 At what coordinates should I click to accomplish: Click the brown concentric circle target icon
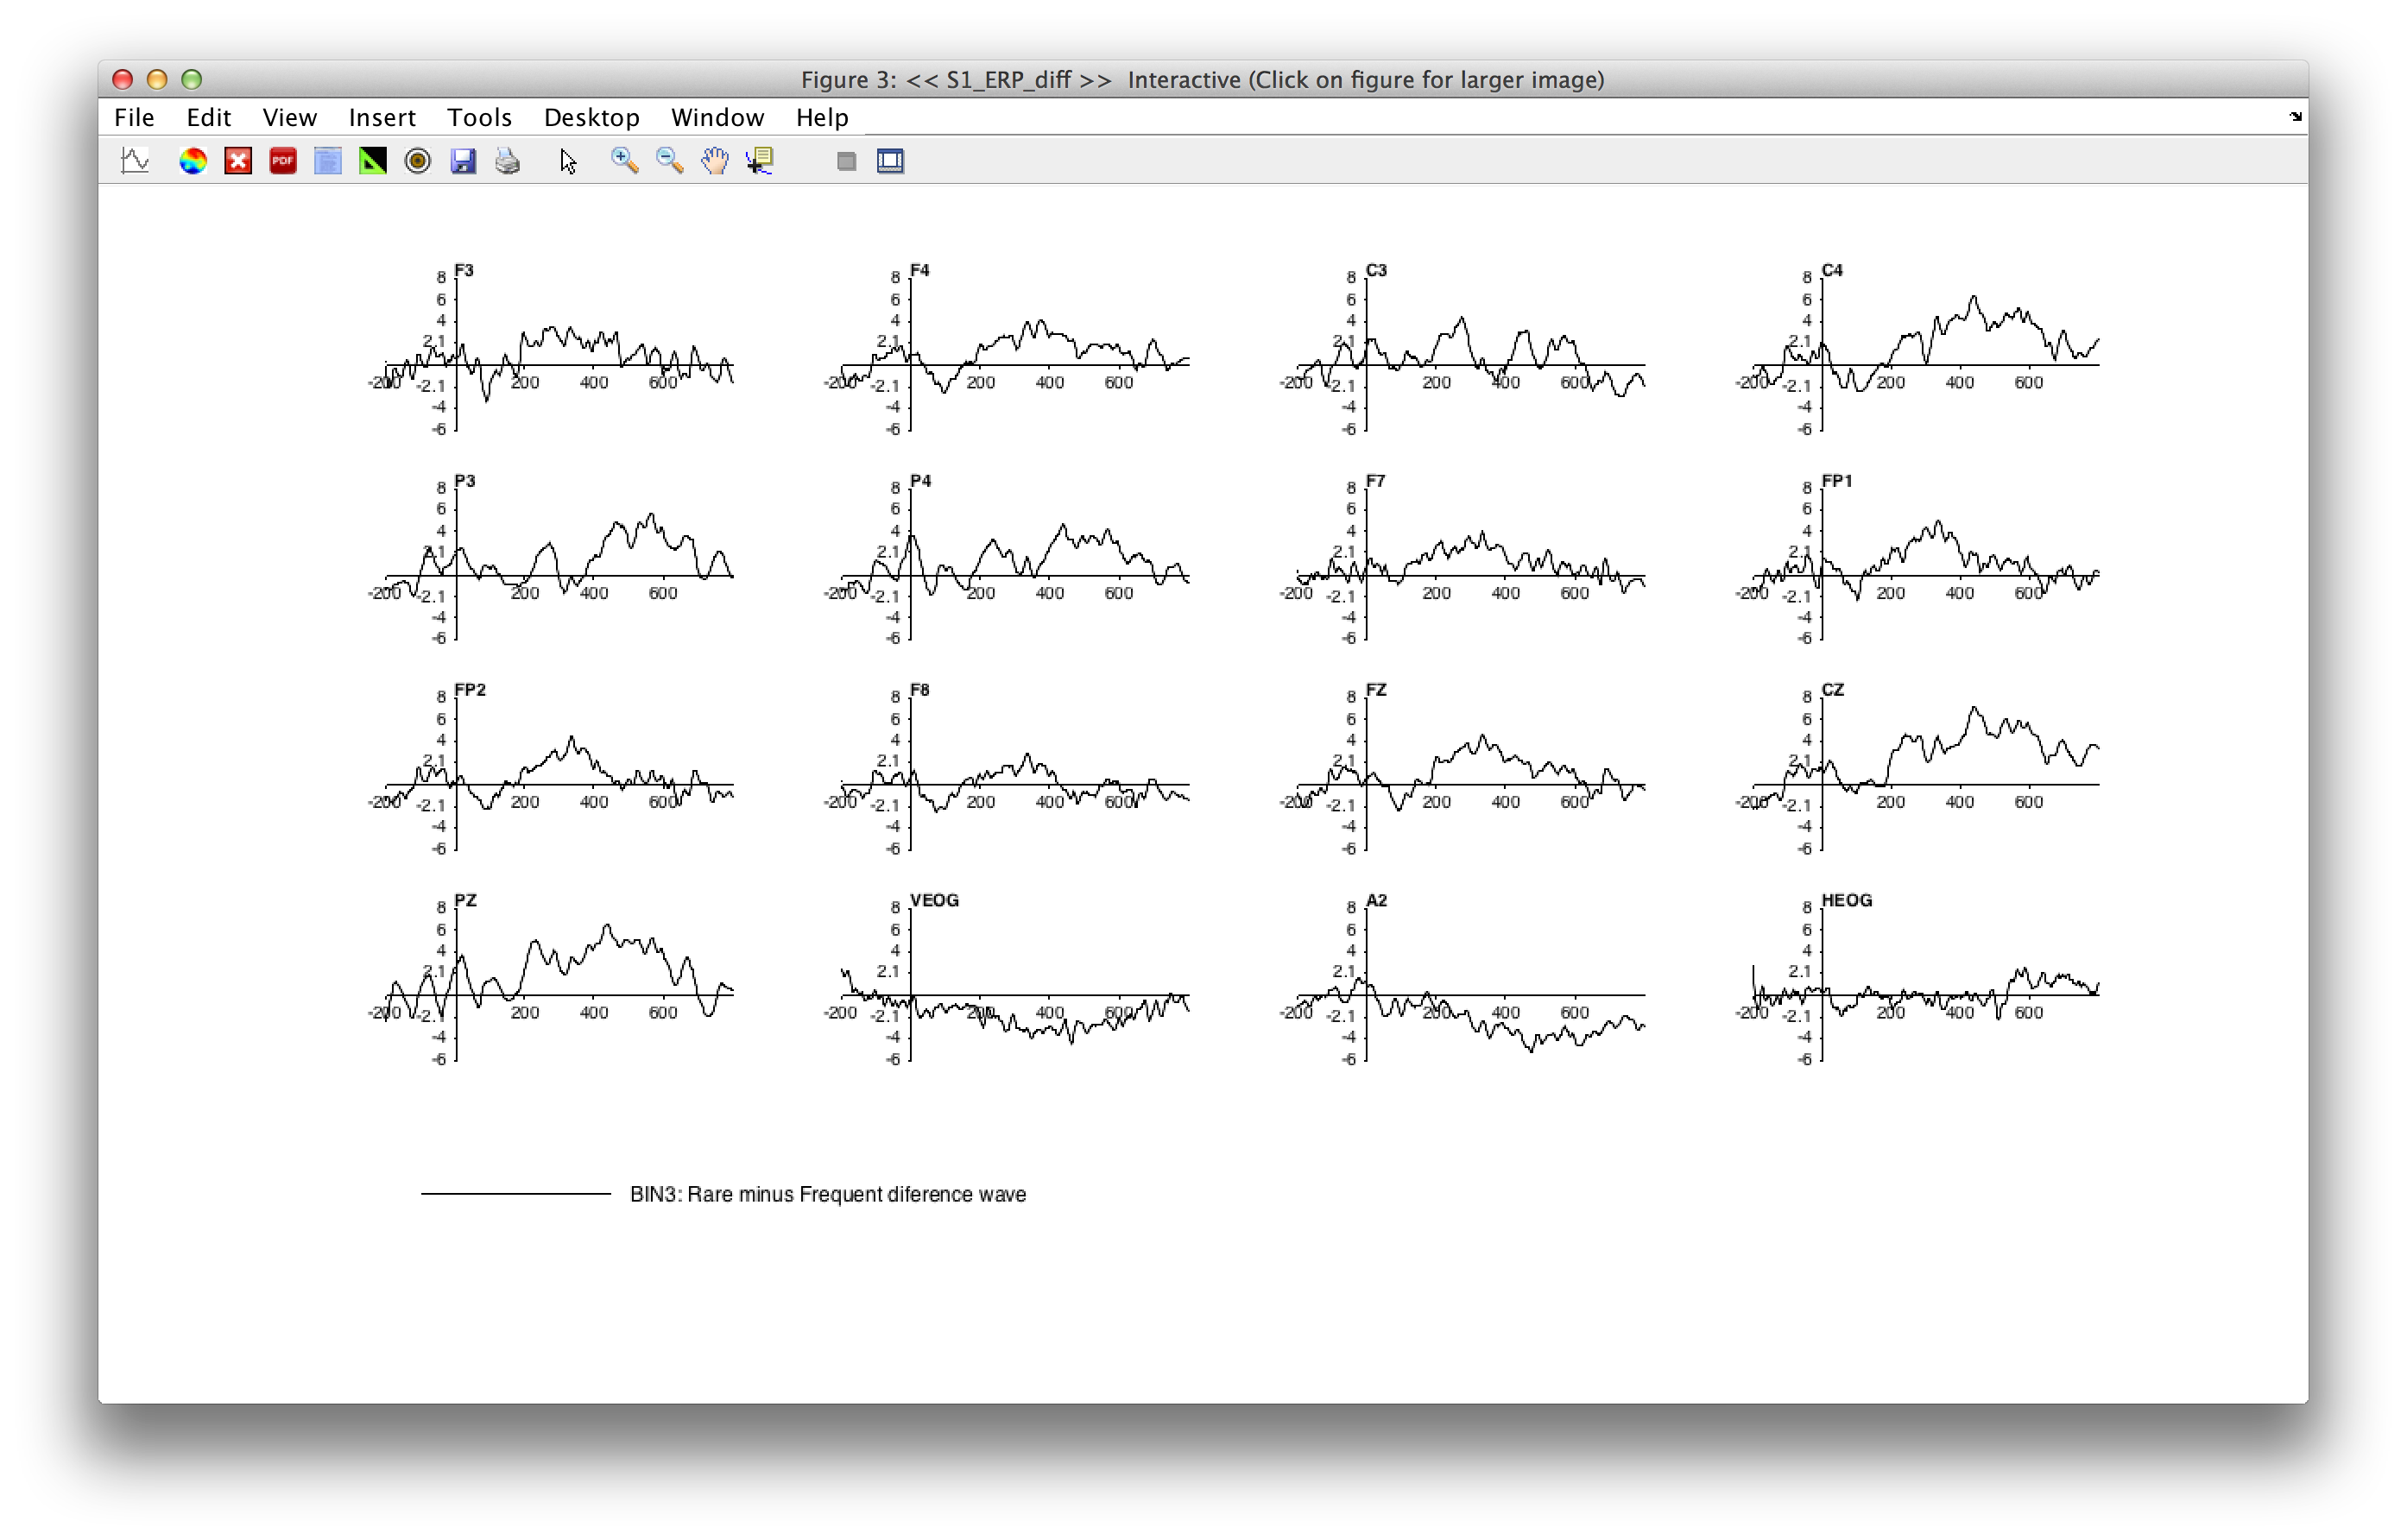point(418,161)
